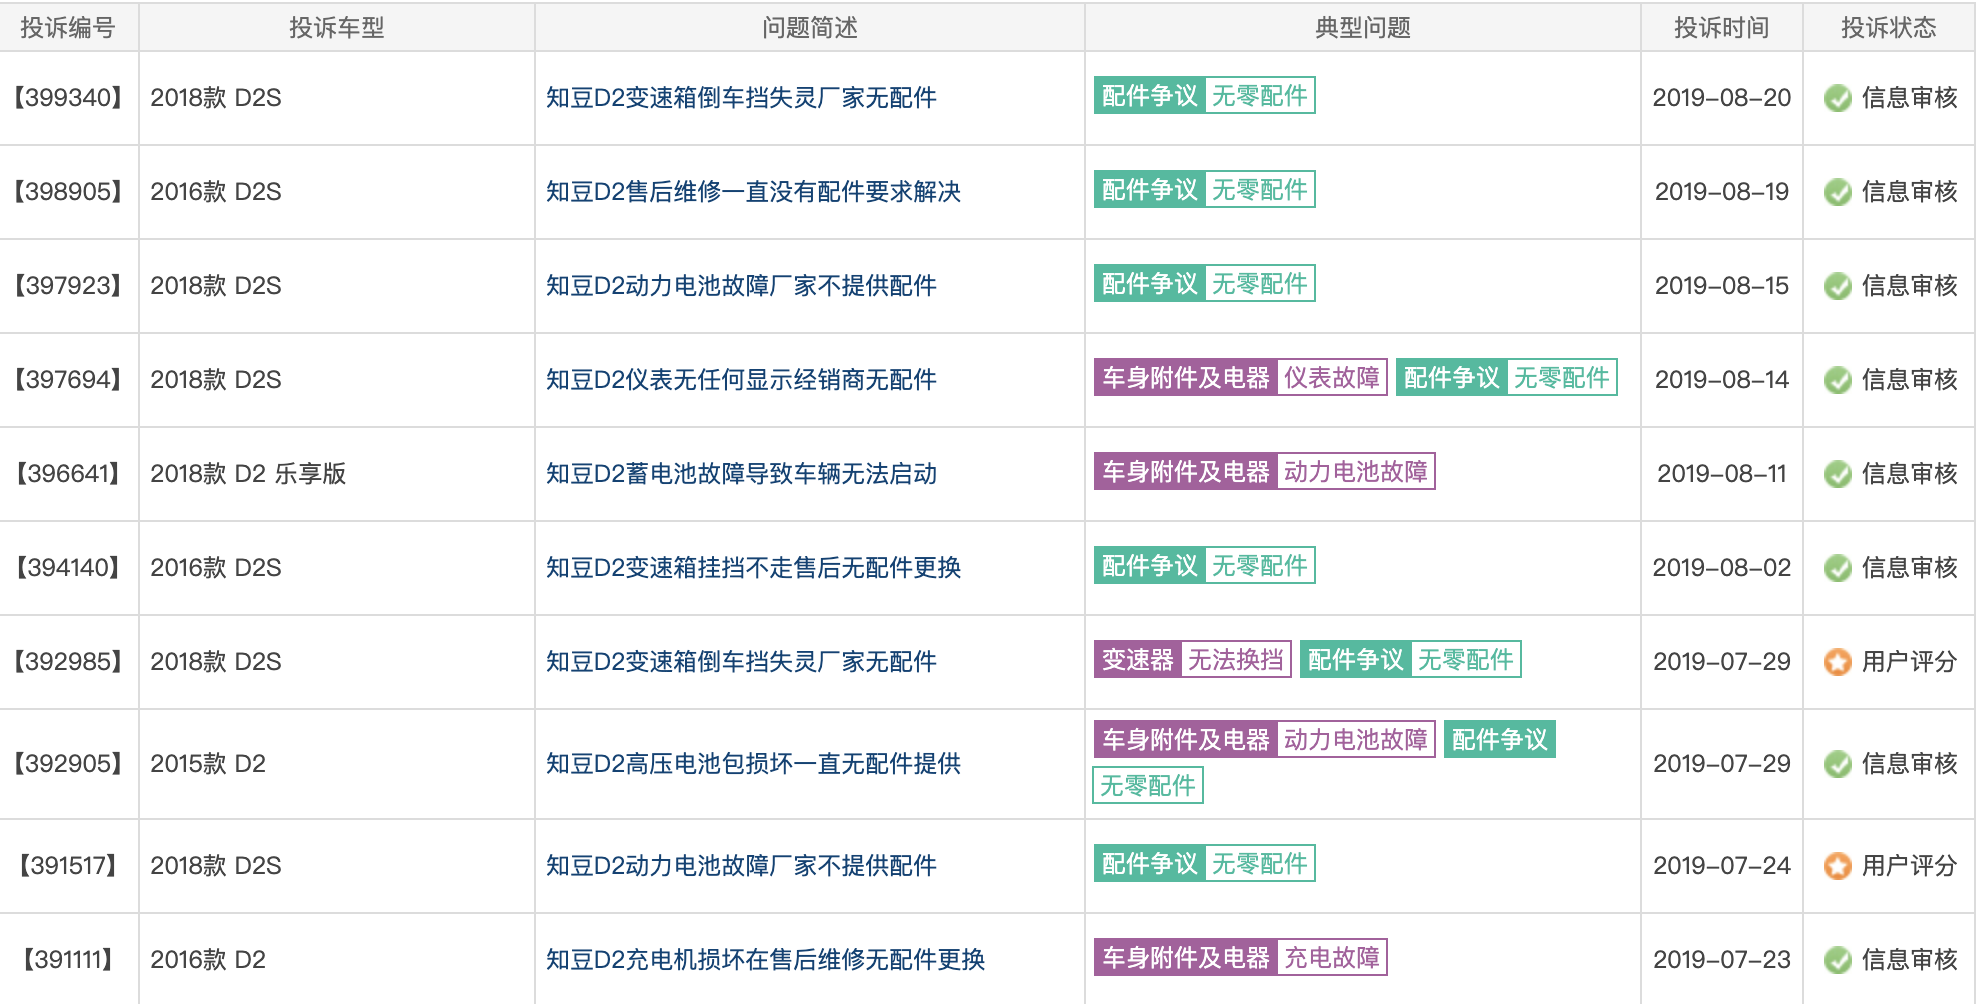
Task: Click the 投诉编号 column header
Action: [68, 27]
